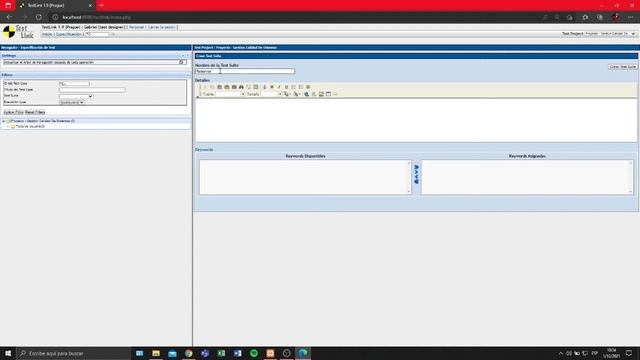The width and height of the screenshot is (640, 360).
Task: Click the Nombre de la Test Suite field
Action: (244, 71)
